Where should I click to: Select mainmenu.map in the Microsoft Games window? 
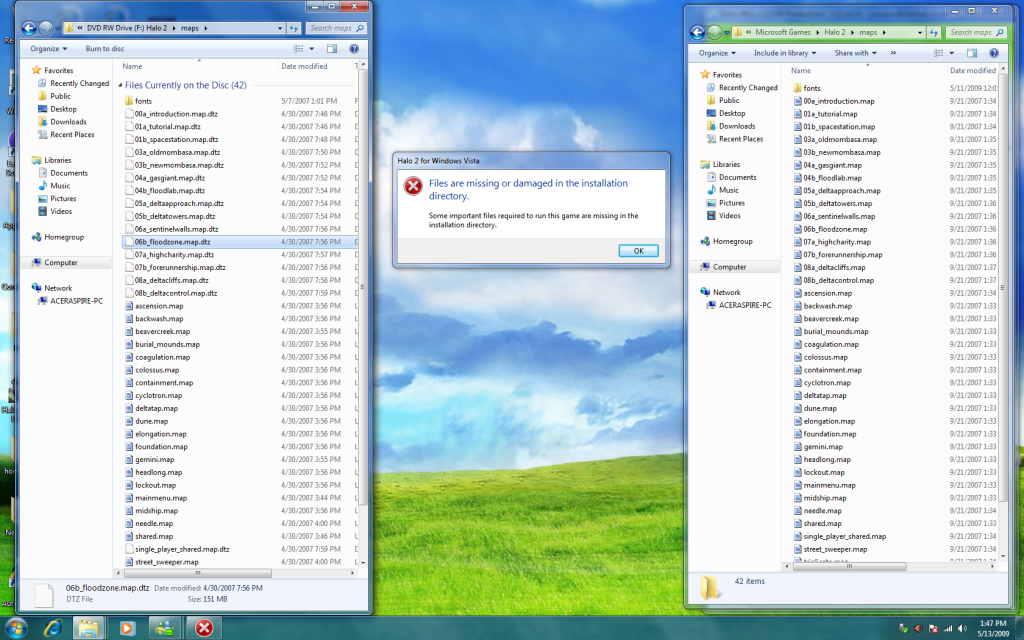(829, 485)
